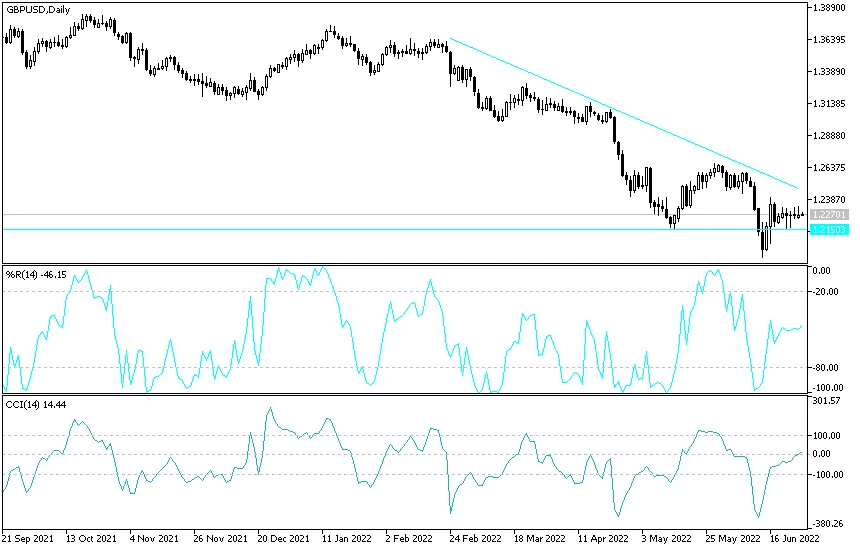Select the descending cyan trendline
Screen dimensions: 860x550
tap(624, 114)
